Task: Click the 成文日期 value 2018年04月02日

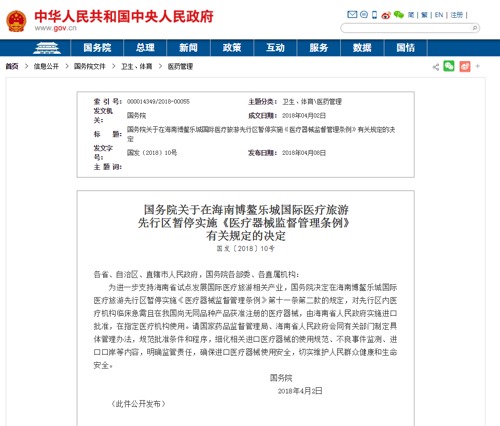Action: click(304, 116)
